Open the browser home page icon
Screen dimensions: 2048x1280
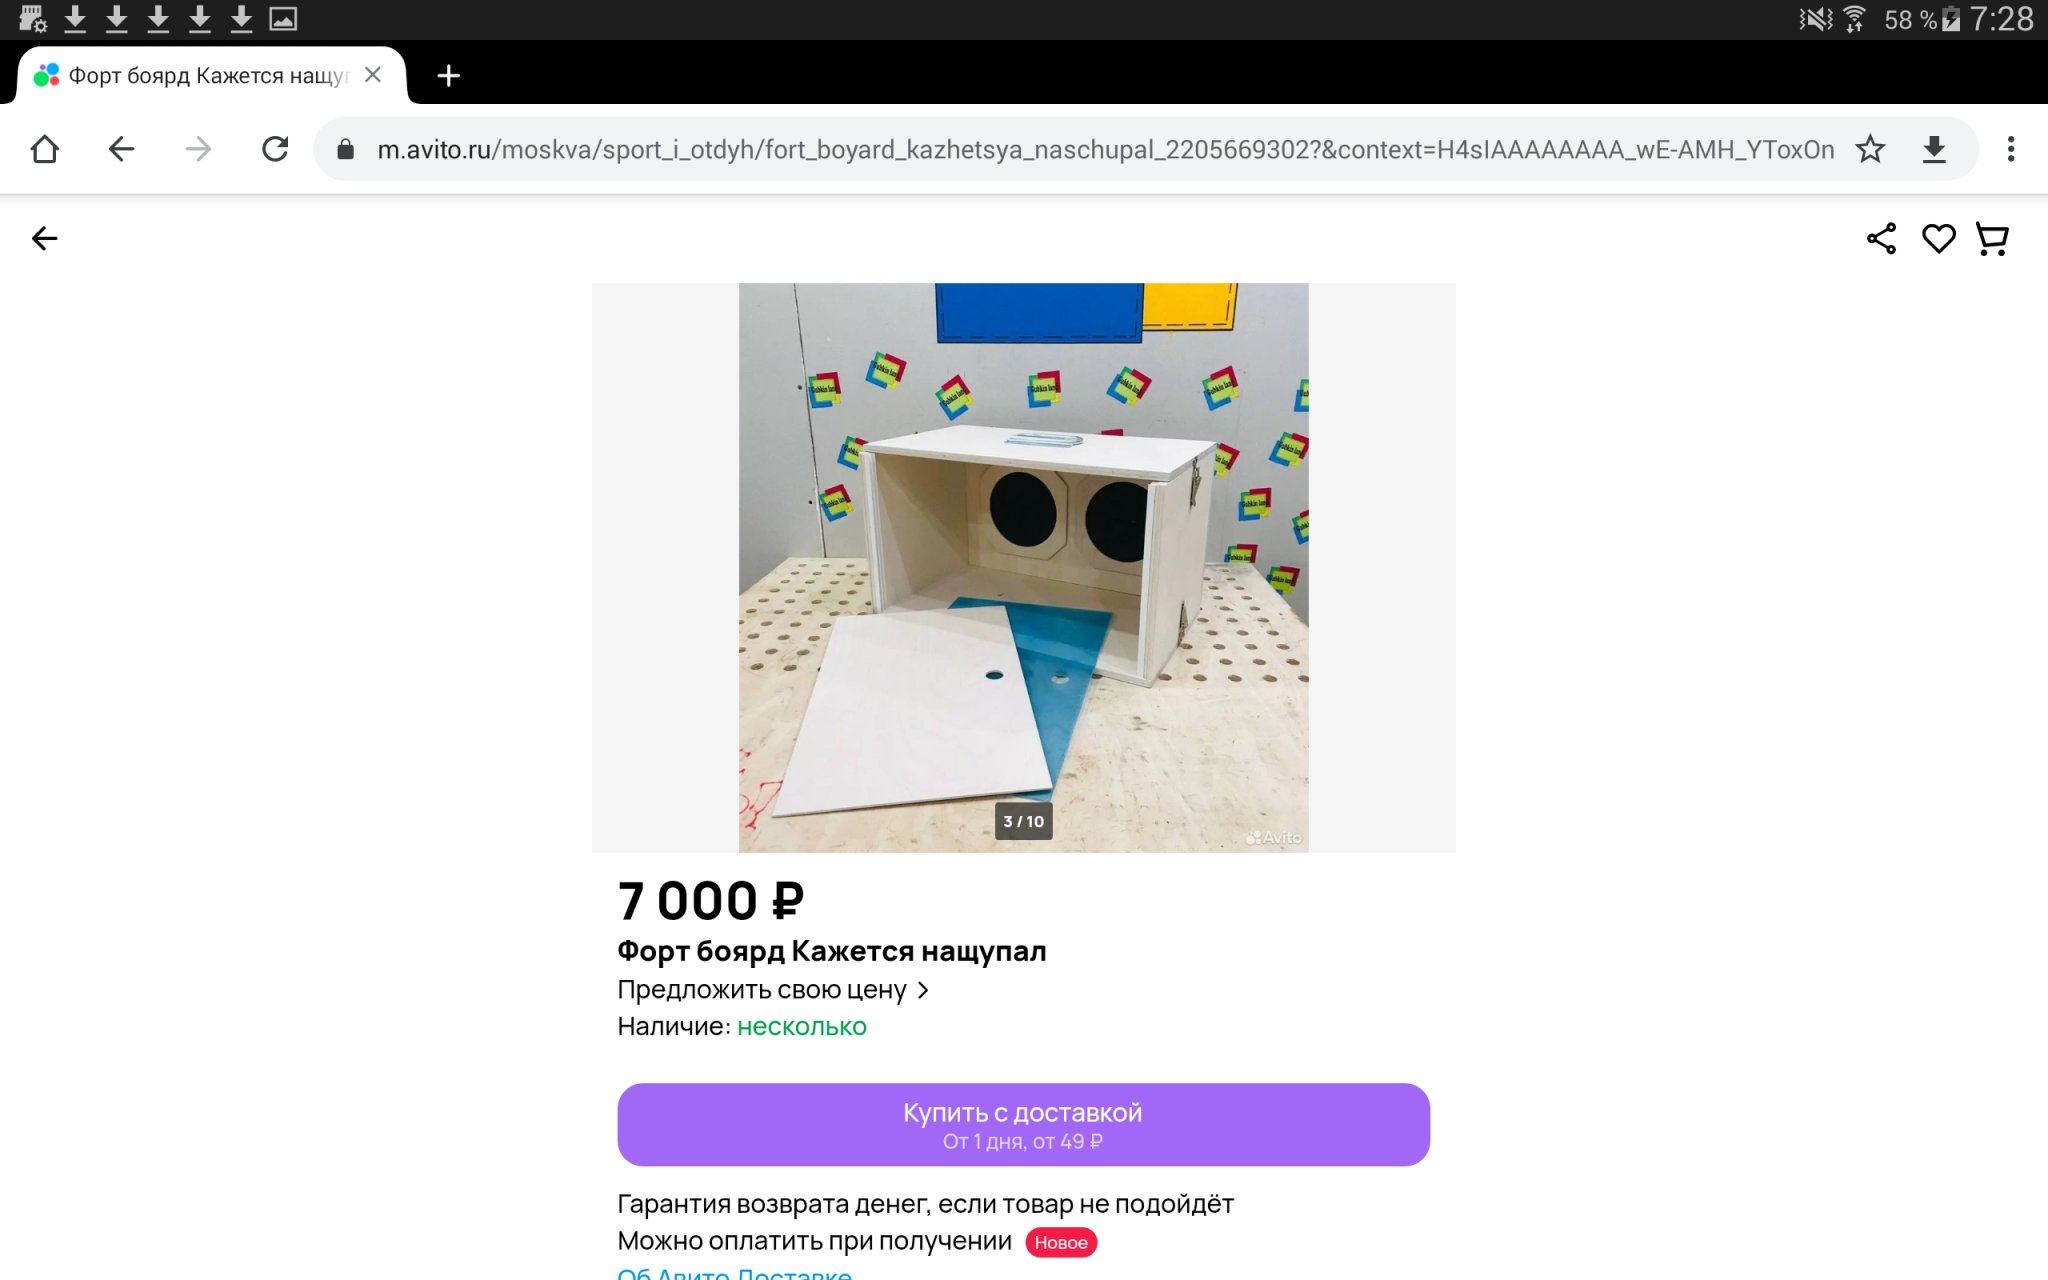pyautogui.click(x=45, y=150)
